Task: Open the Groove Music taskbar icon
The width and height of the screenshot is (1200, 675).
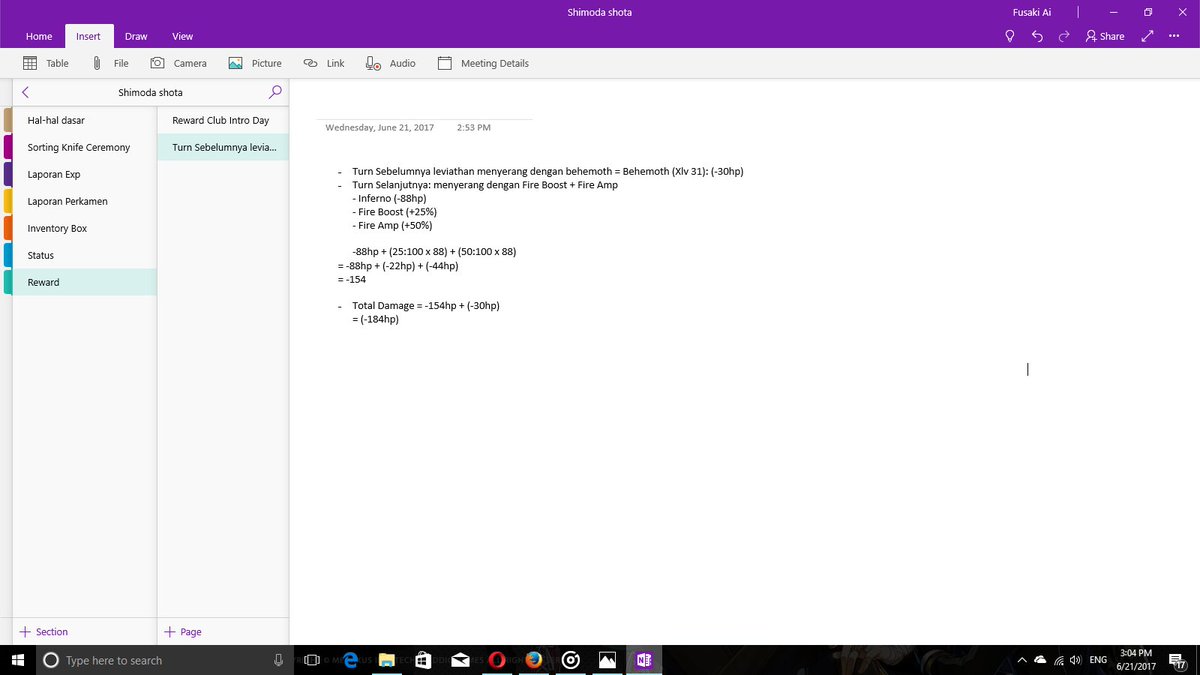Action: point(571,660)
